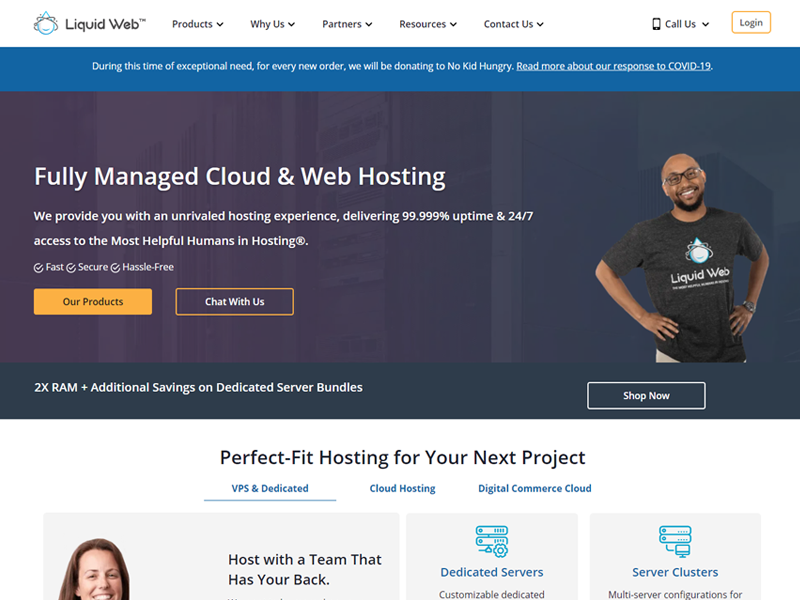Viewport: 800px width, 600px height.
Task: Click the Liquid Web logo on the t-shirt
Action: (x=699, y=263)
